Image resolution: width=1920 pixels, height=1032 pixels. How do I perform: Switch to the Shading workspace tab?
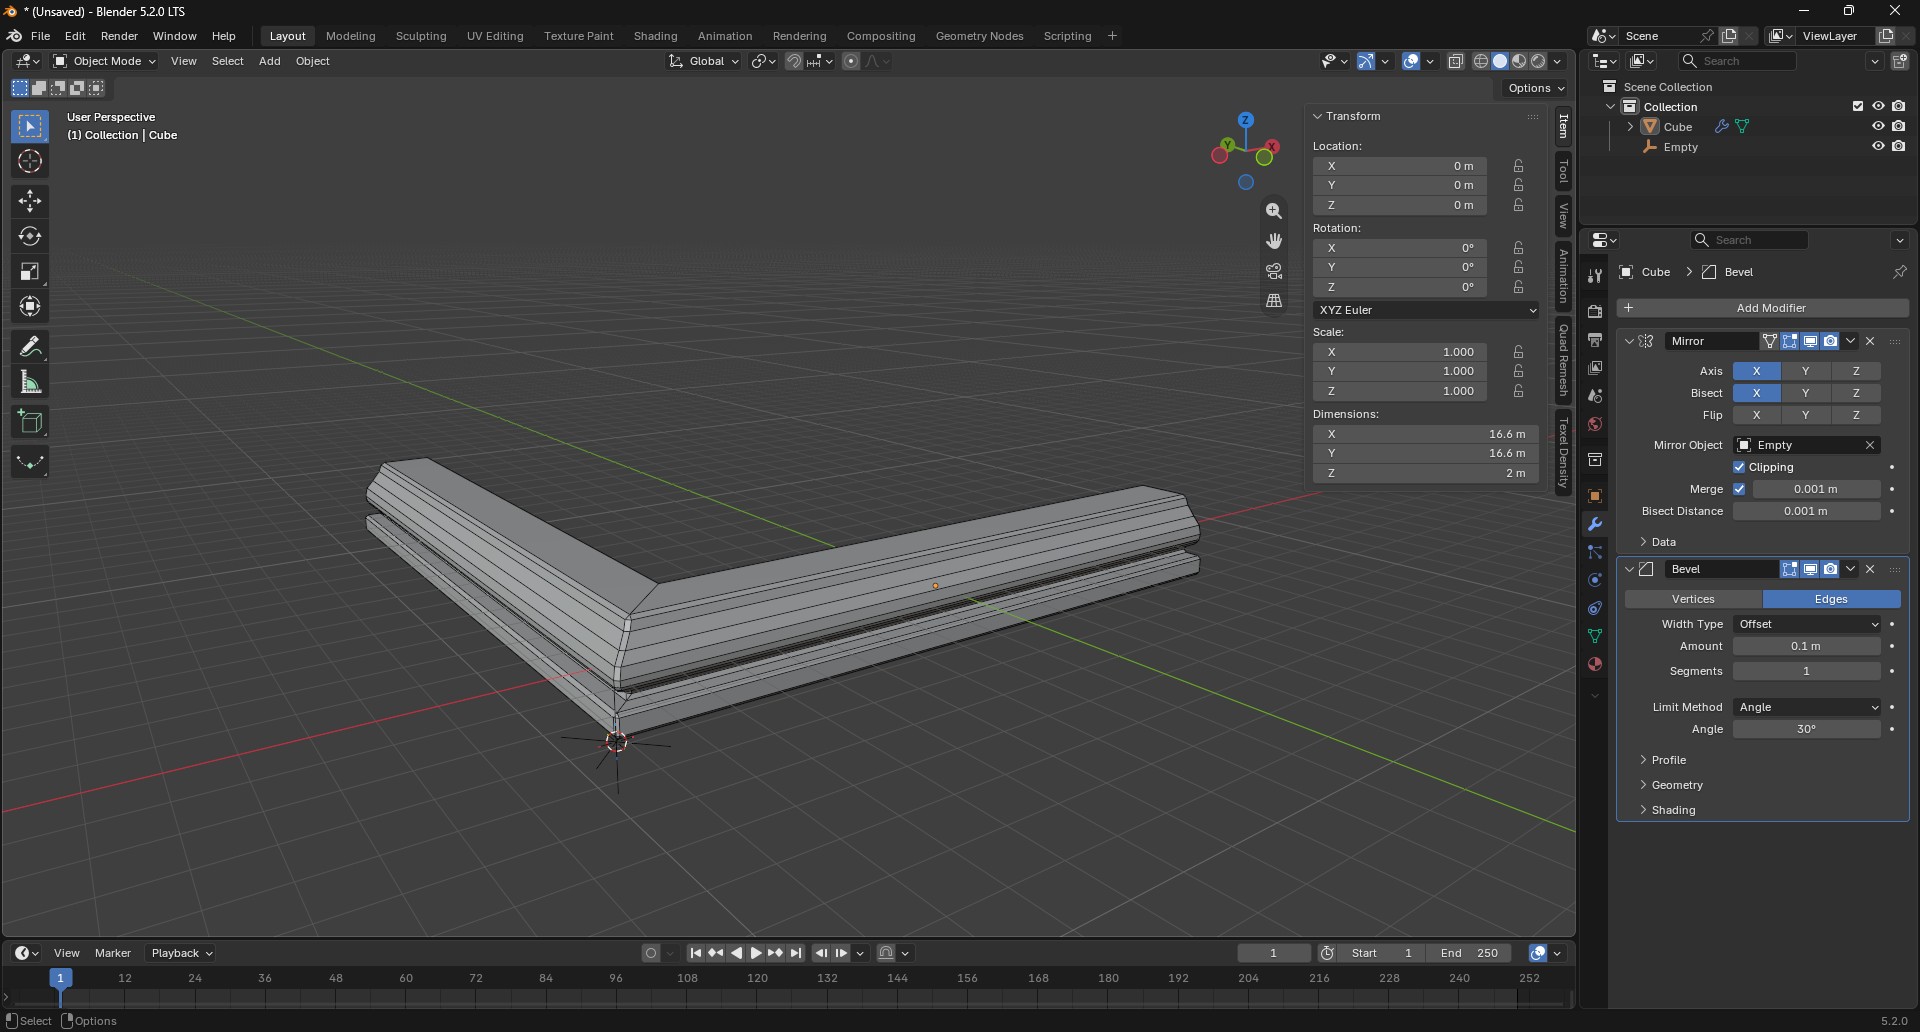tap(655, 36)
